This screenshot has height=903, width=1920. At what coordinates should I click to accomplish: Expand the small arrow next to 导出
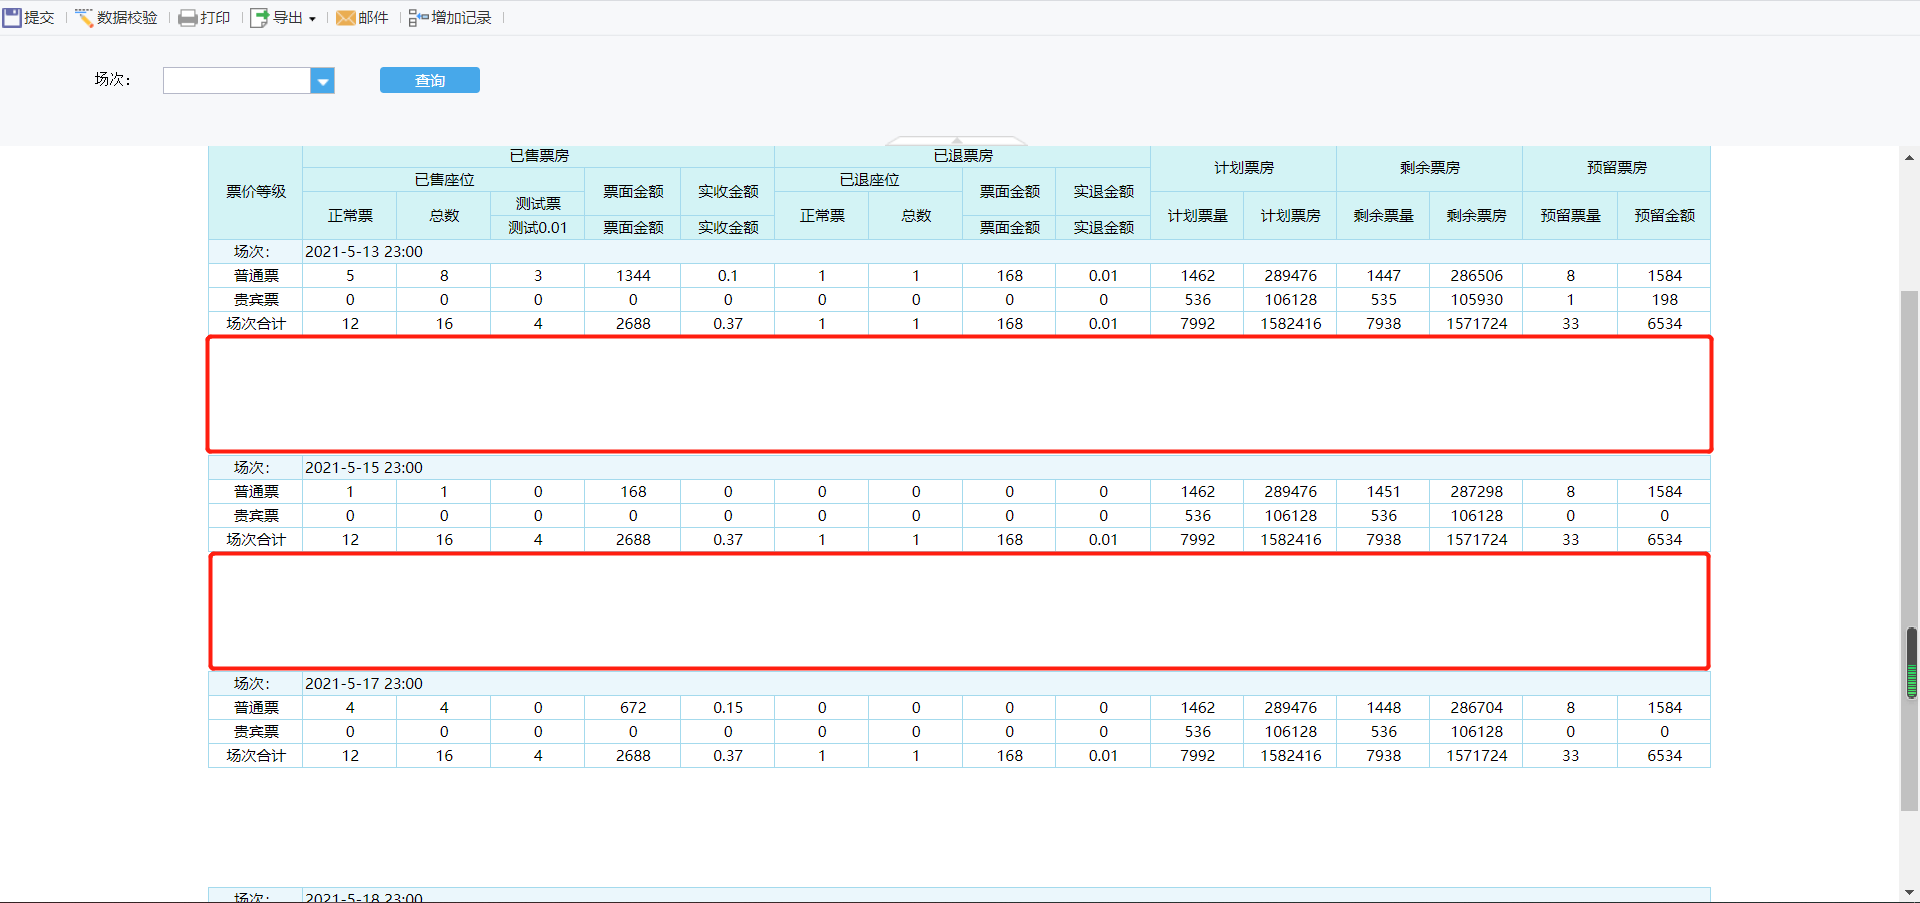click(x=312, y=19)
